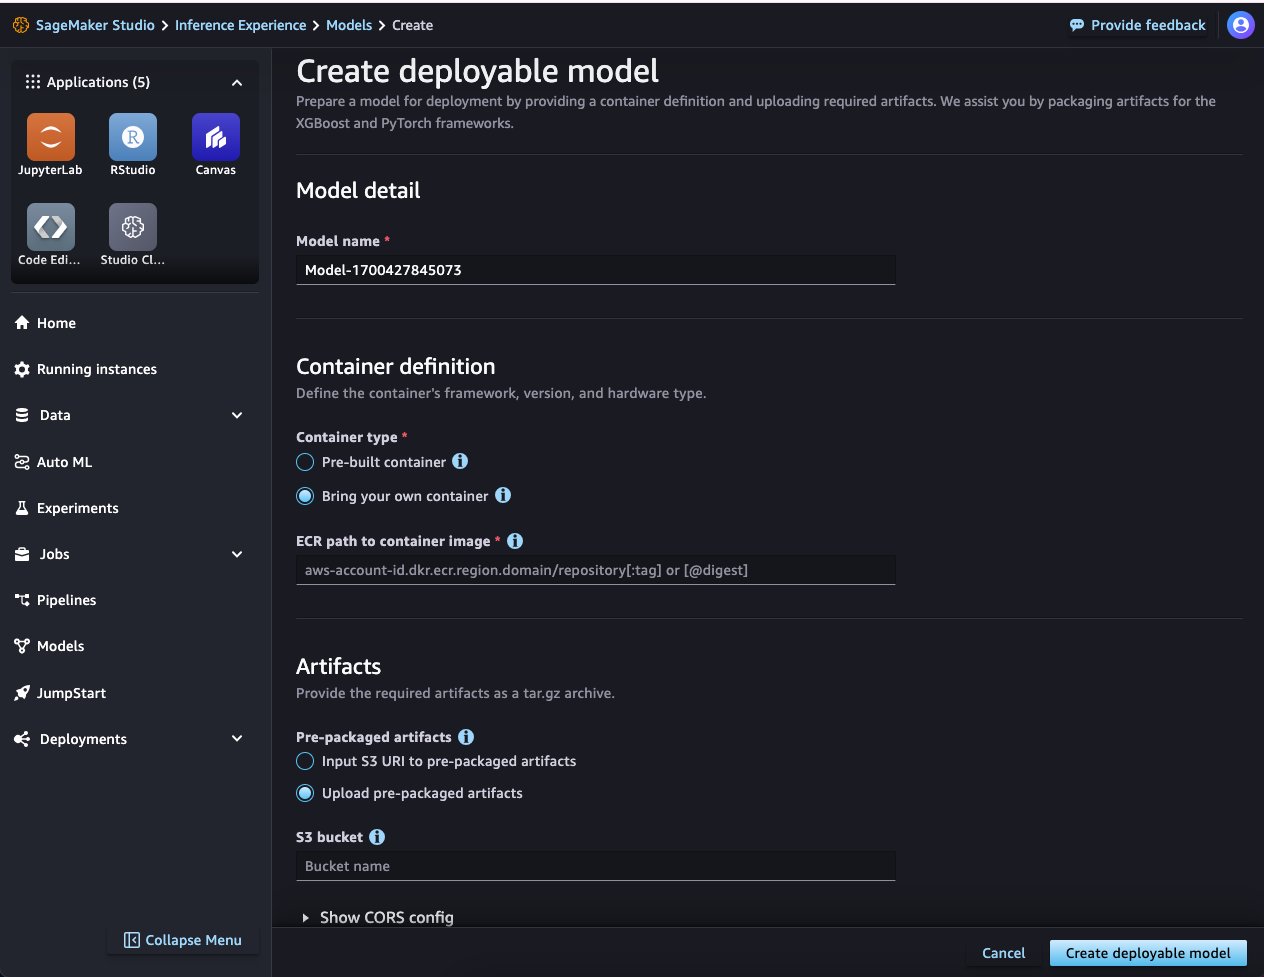Expand the Jobs menu section

(237, 554)
